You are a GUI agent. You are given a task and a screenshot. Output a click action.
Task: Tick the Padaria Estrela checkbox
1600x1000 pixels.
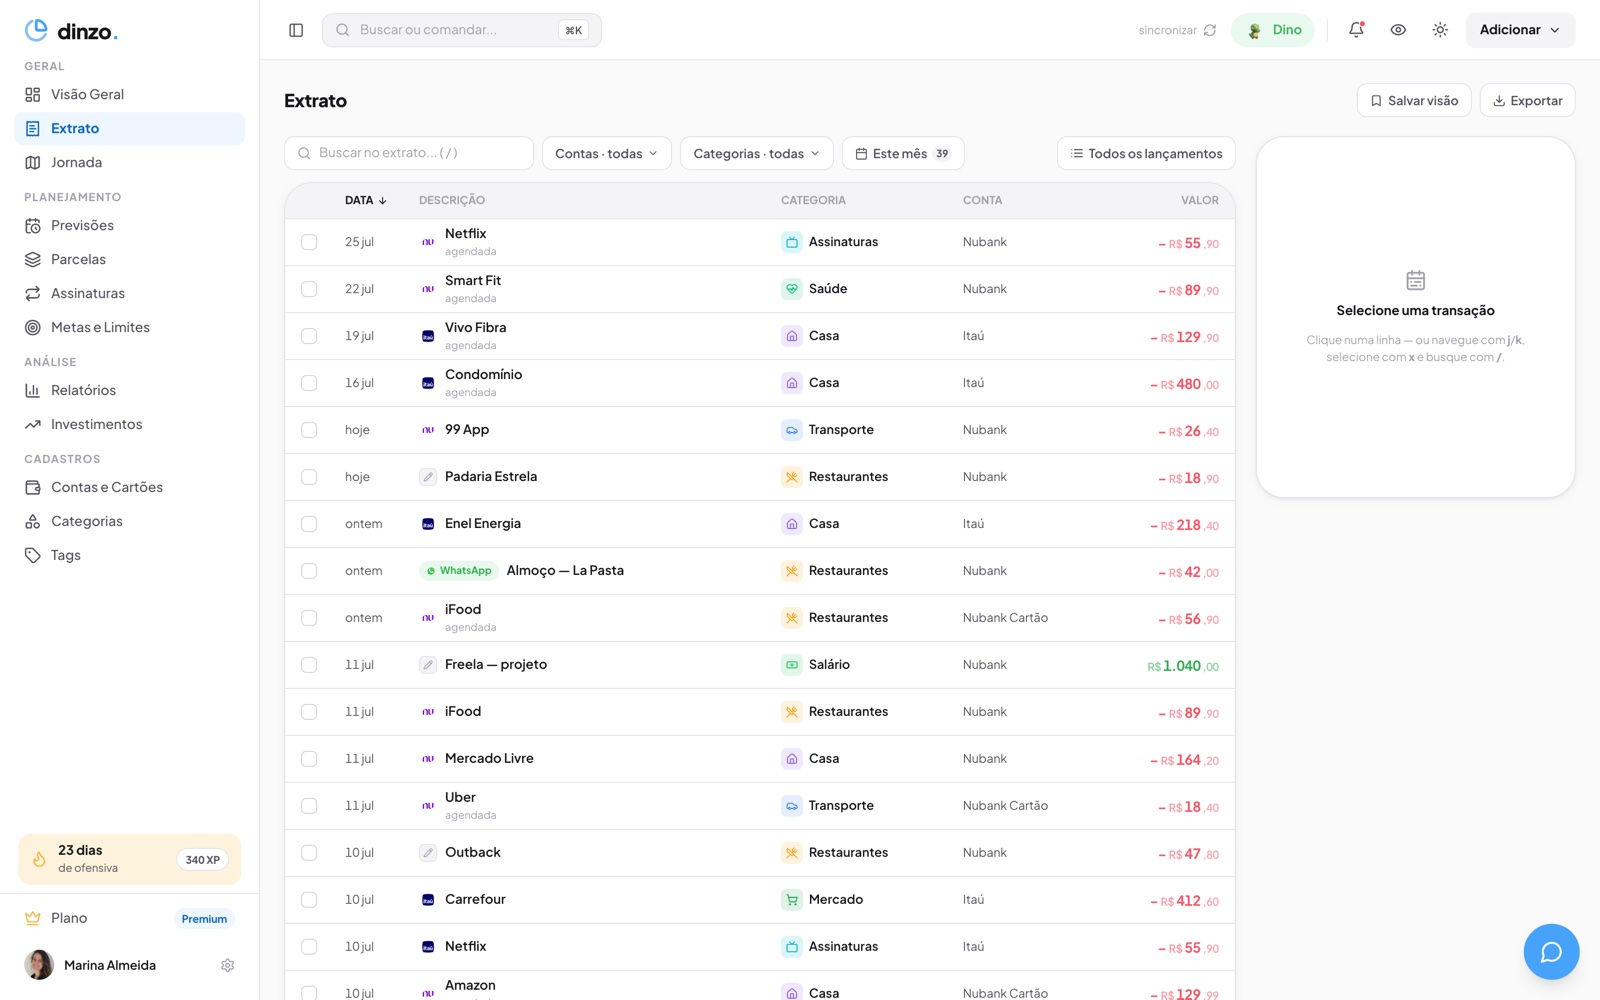tap(309, 477)
